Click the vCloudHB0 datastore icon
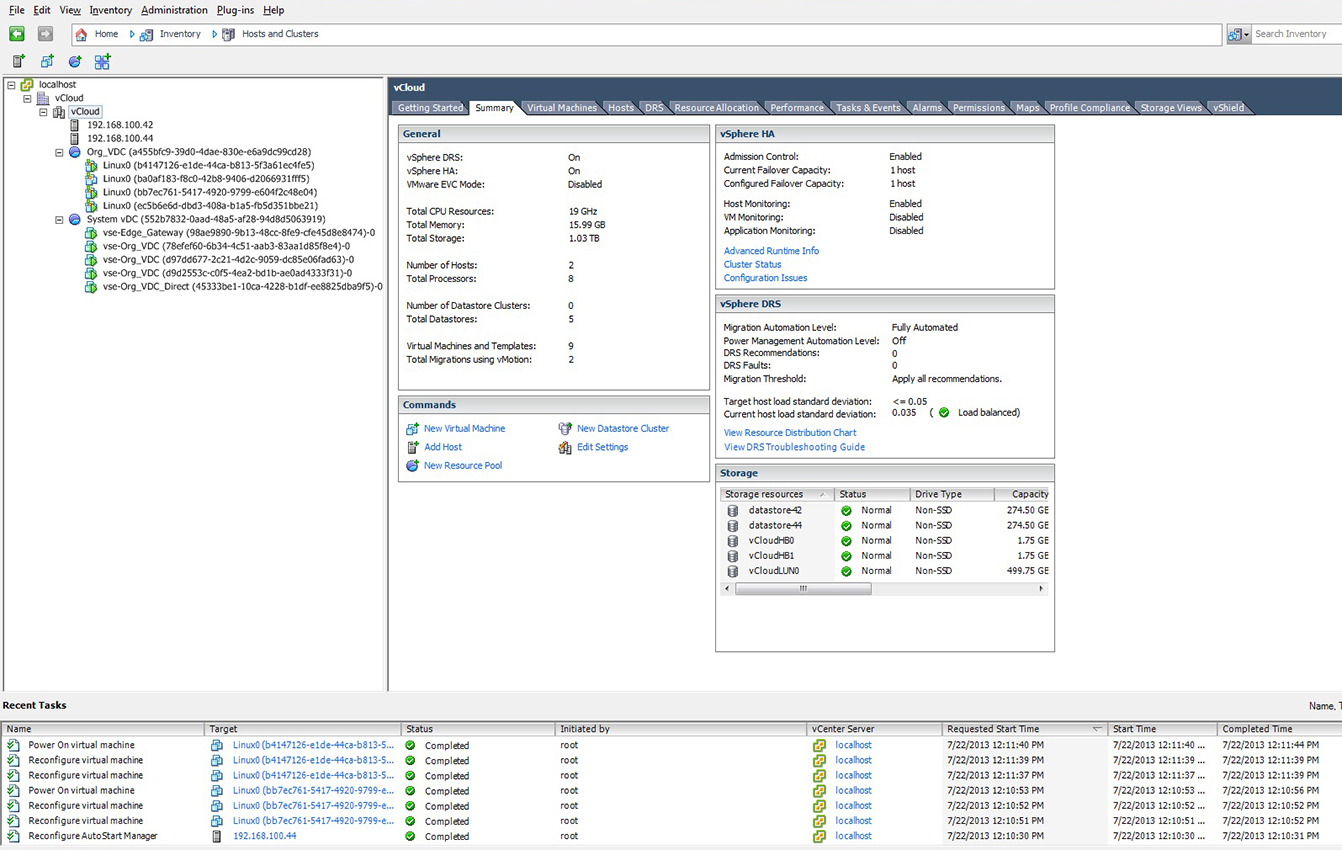1342x850 pixels. [733, 541]
